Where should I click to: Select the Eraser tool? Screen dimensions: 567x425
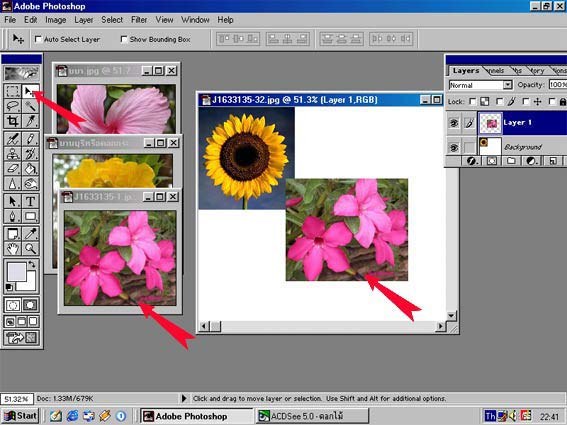coord(12,169)
